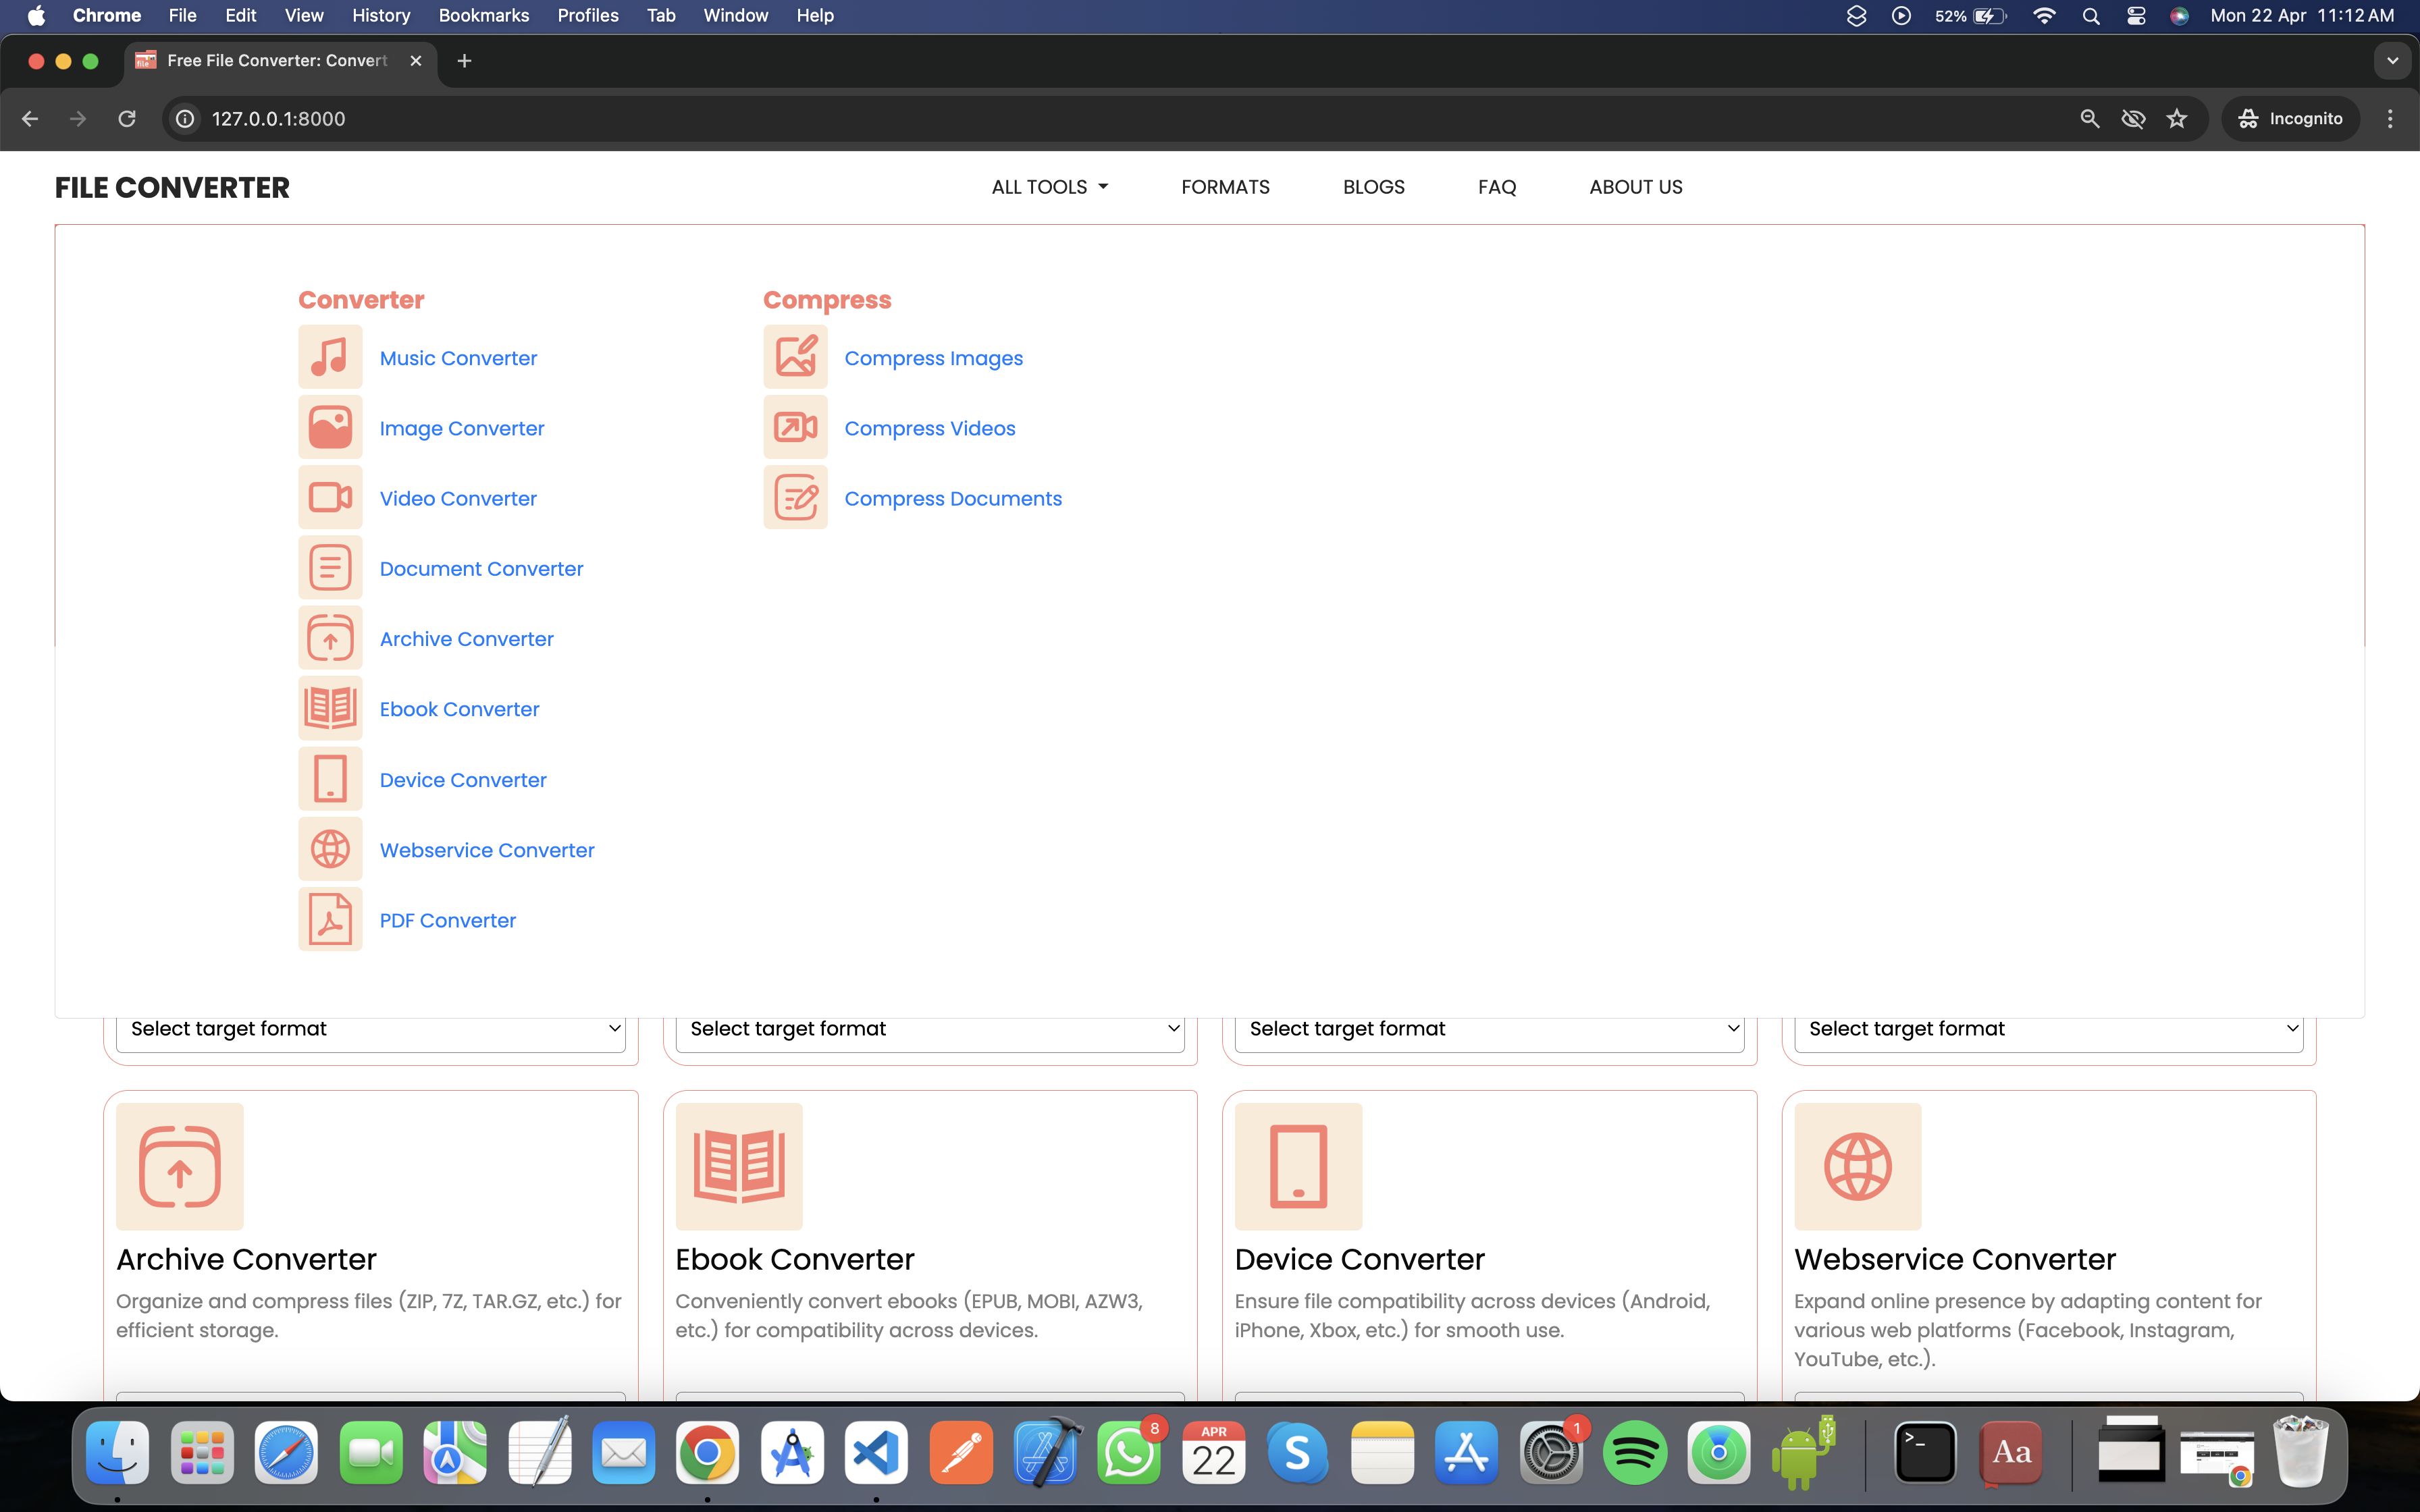Click the Video Converter camera icon

(x=330, y=498)
